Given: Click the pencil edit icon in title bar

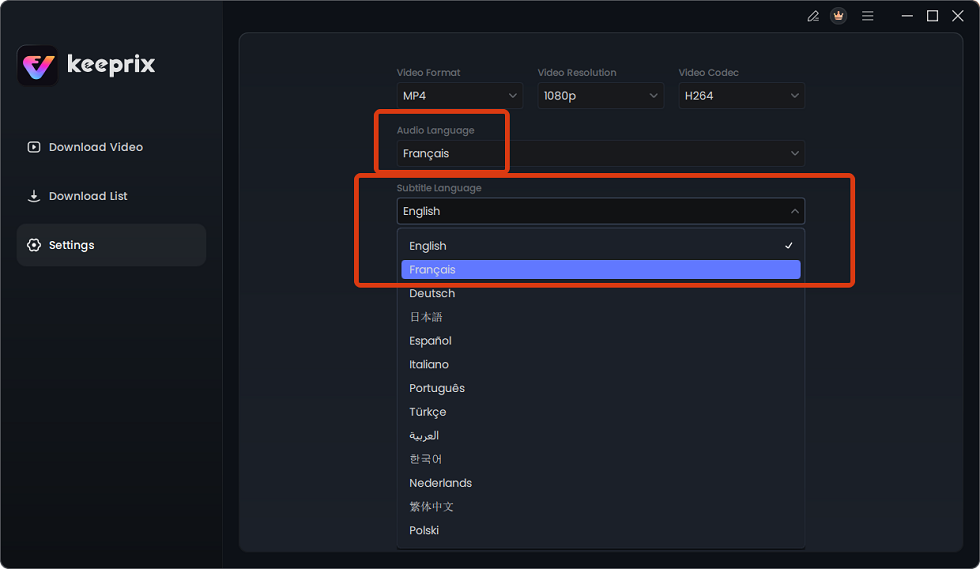Looking at the screenshot, I should (813, 16).
